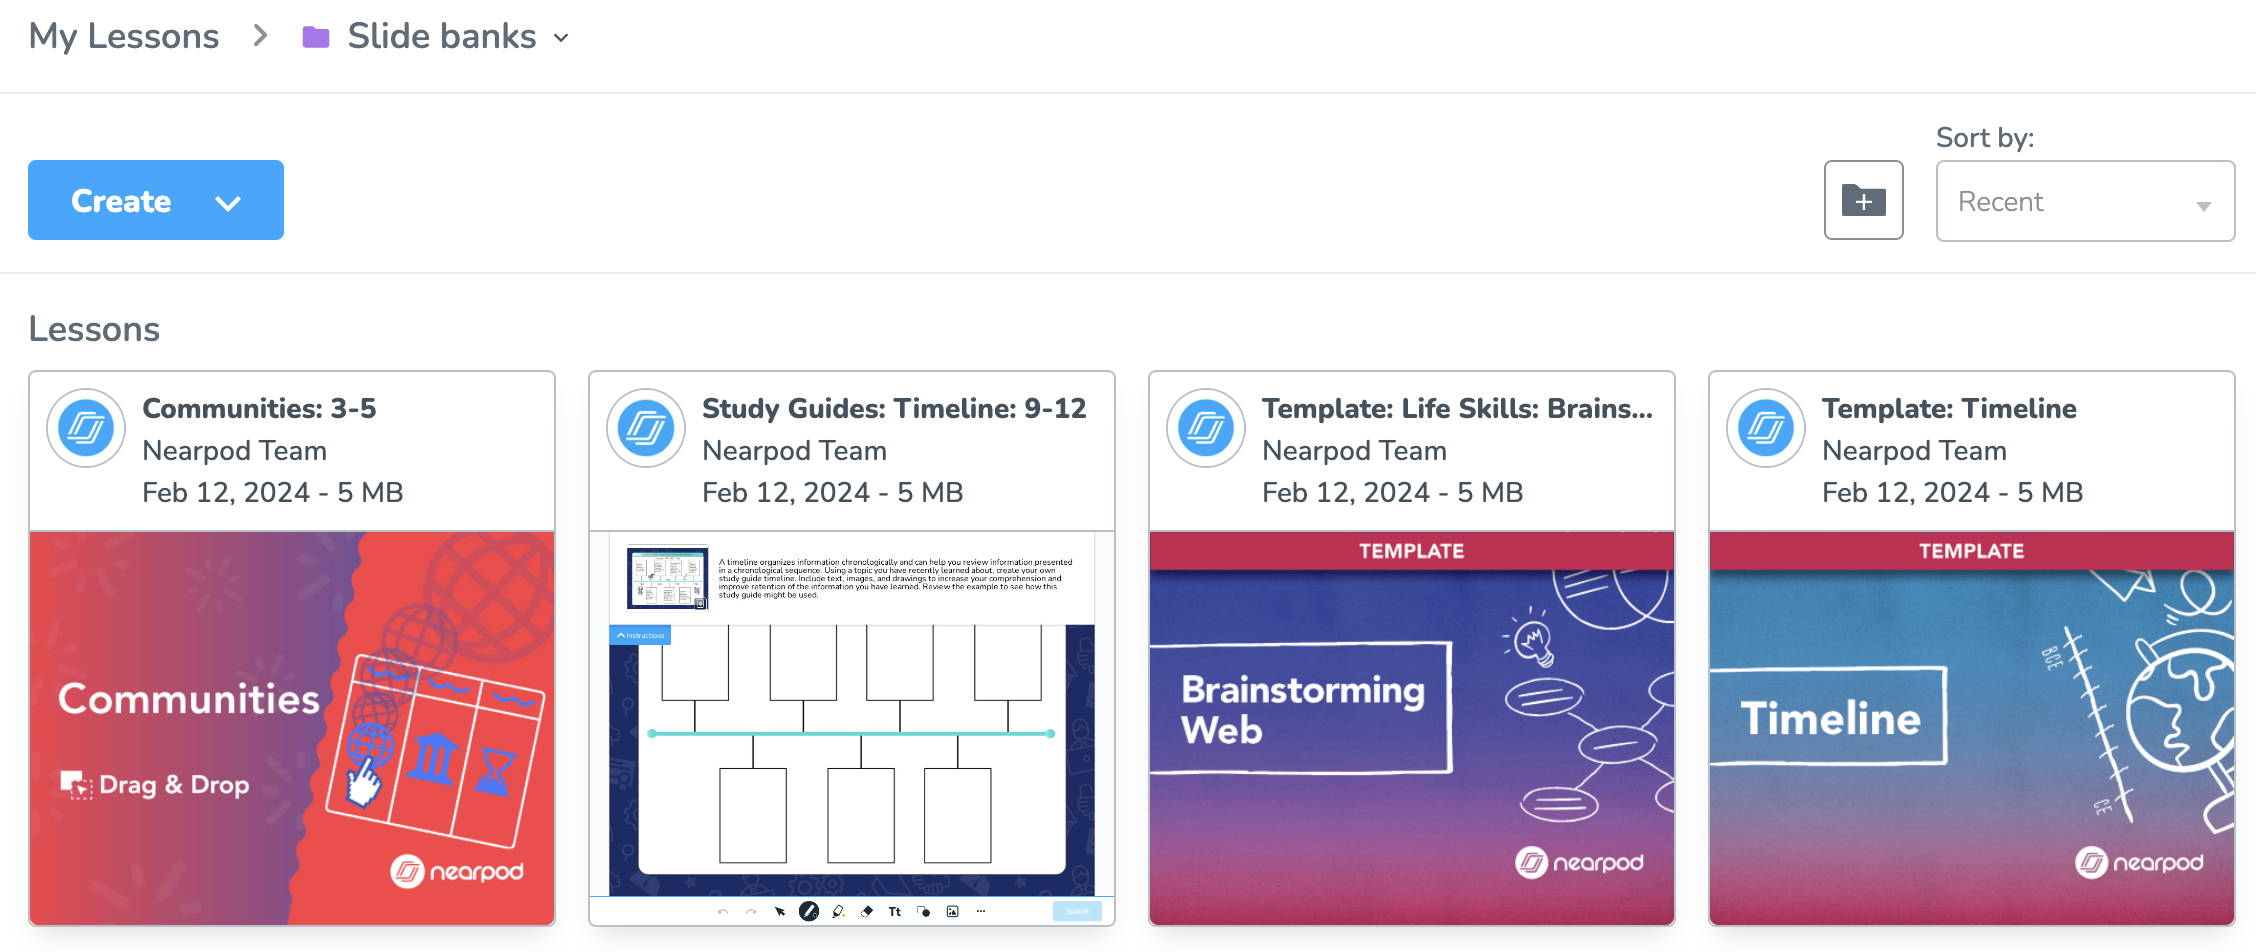Screen dimensions: 2256x952
Task: Open the Create button menu
Action: point(156,200)
